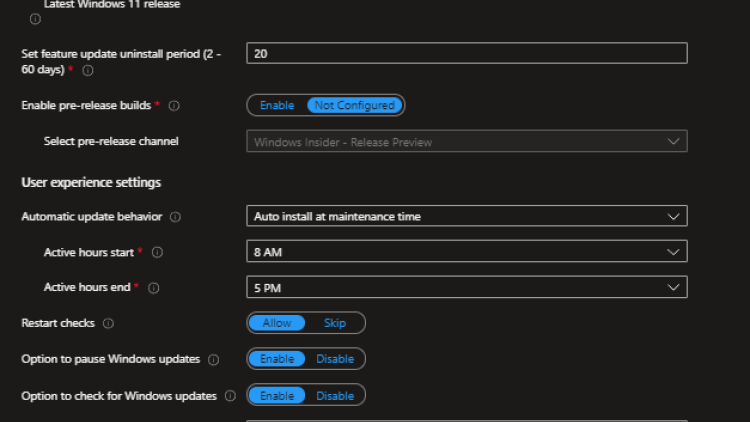750x422 pixels.
Task: Disable option to pause Windows updates
Action: 335,359
